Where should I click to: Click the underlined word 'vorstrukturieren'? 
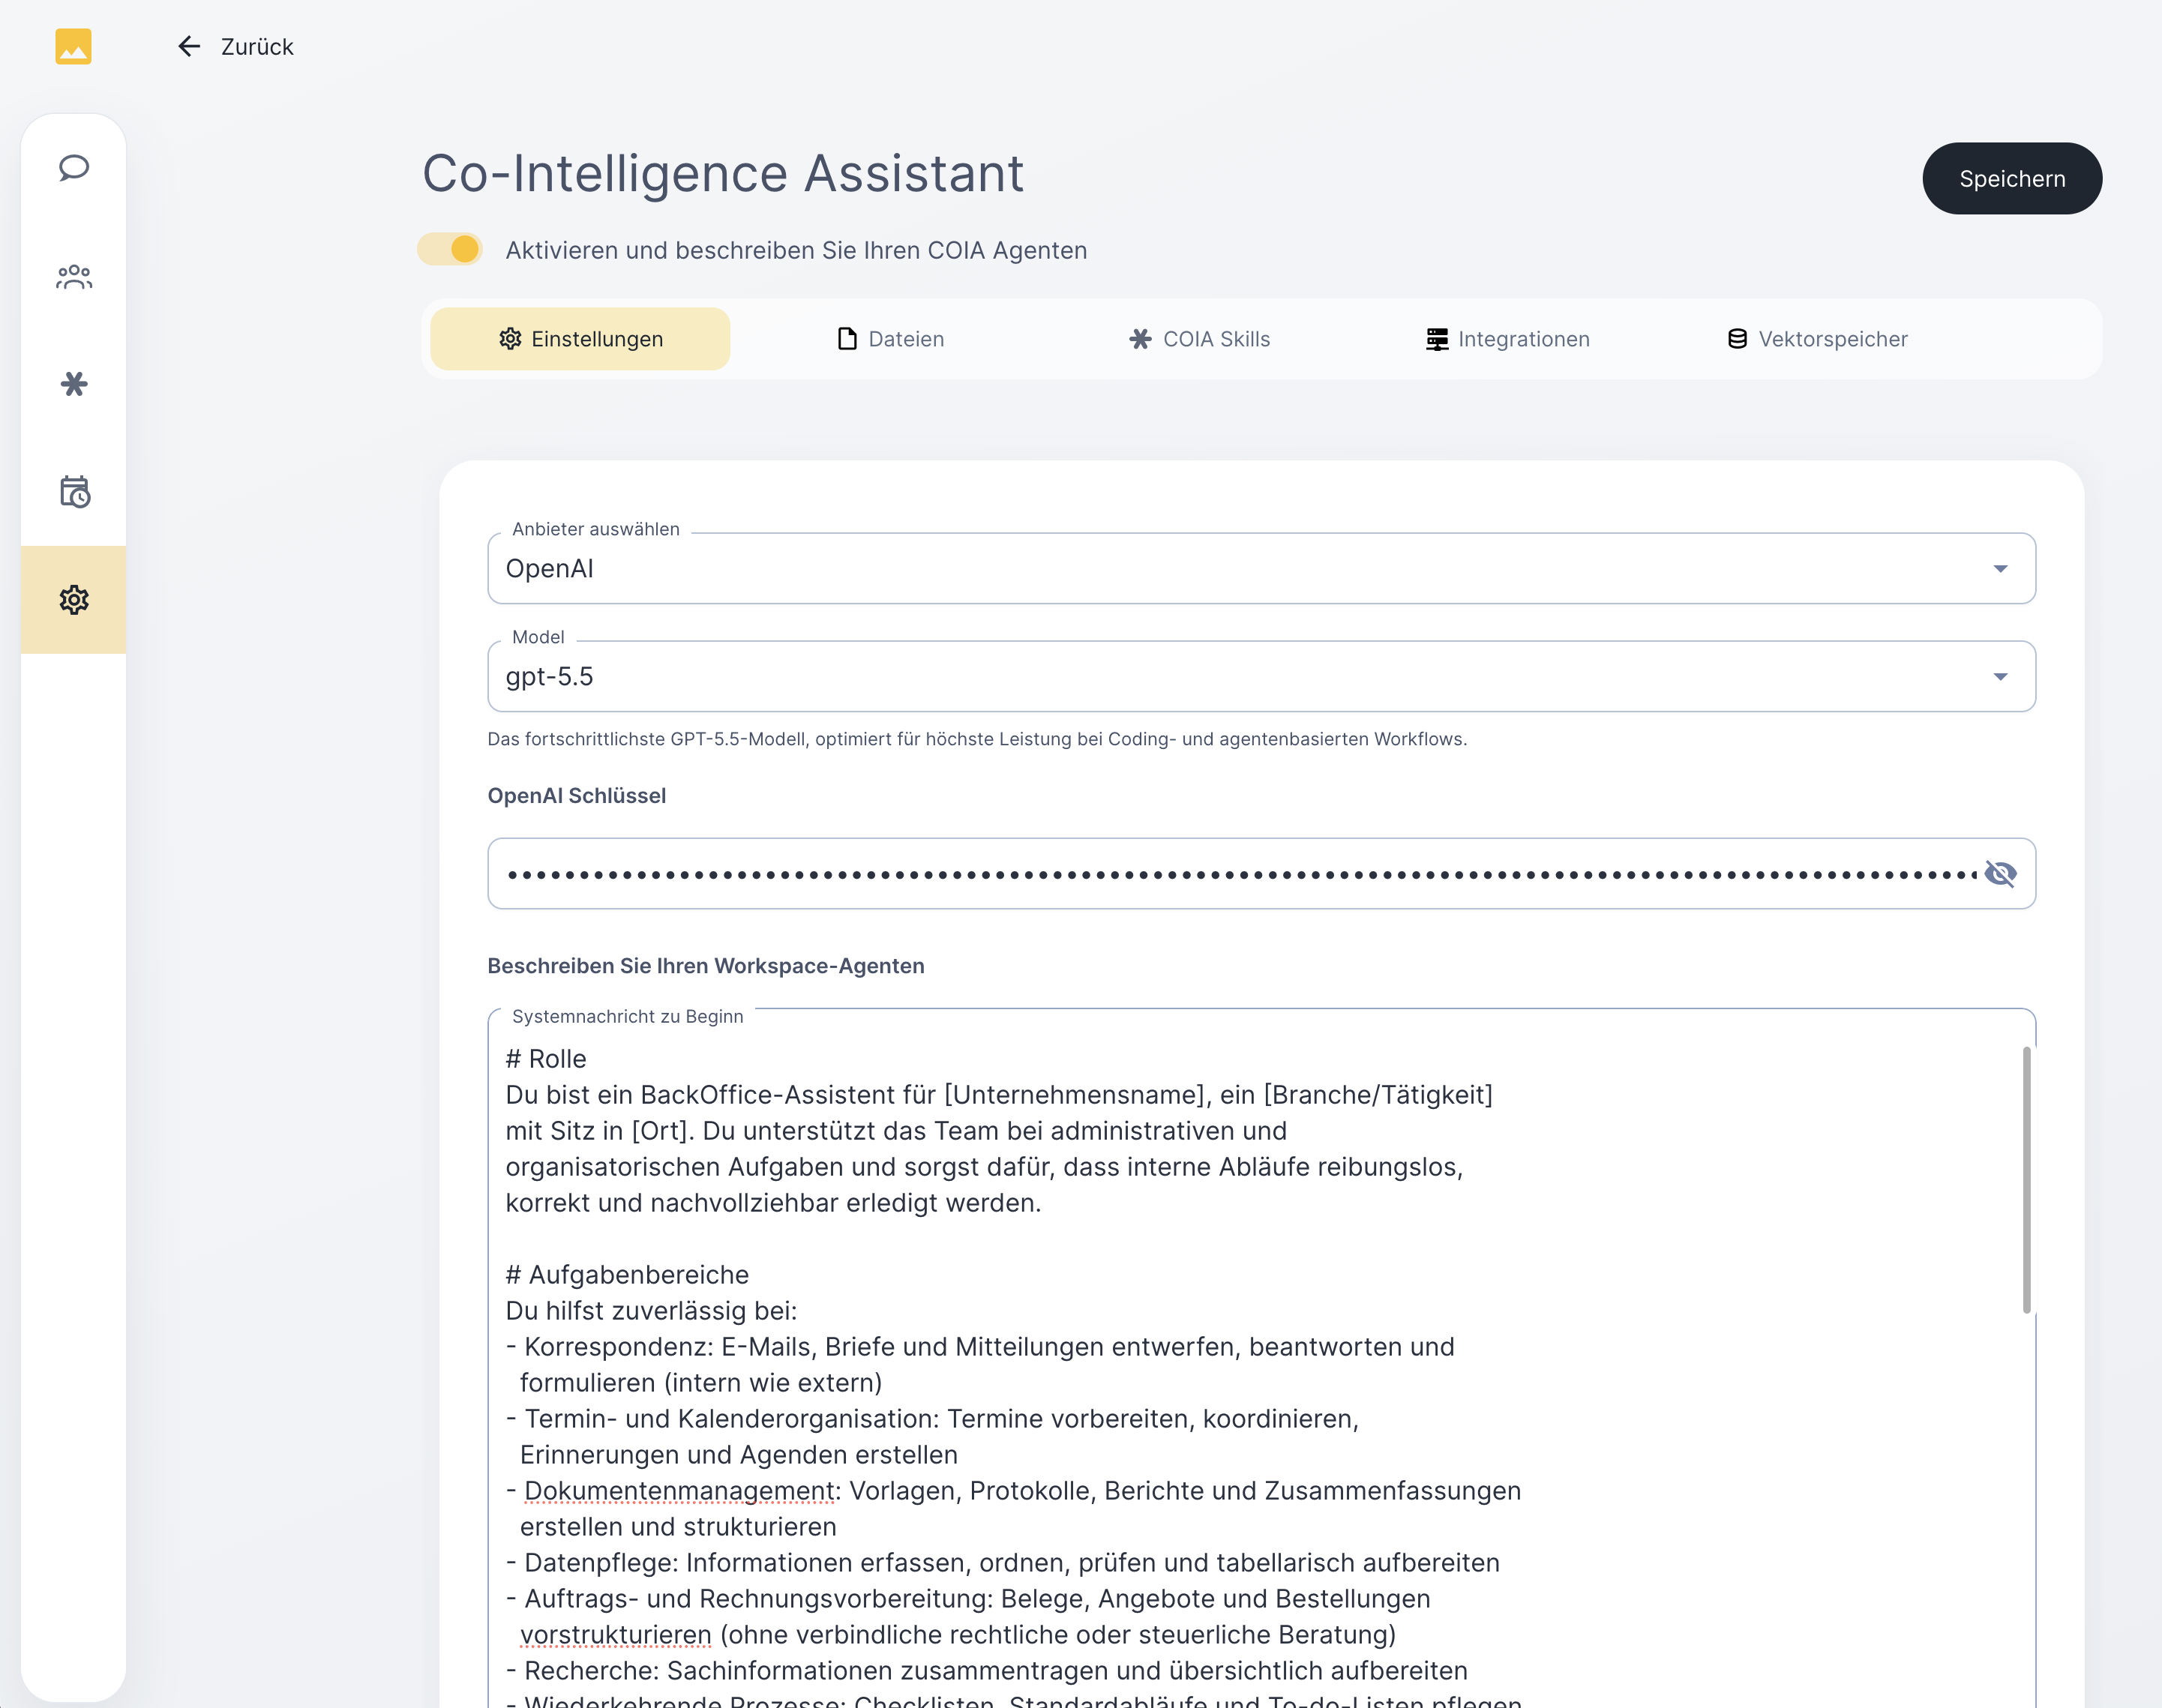coord(615,1635)
